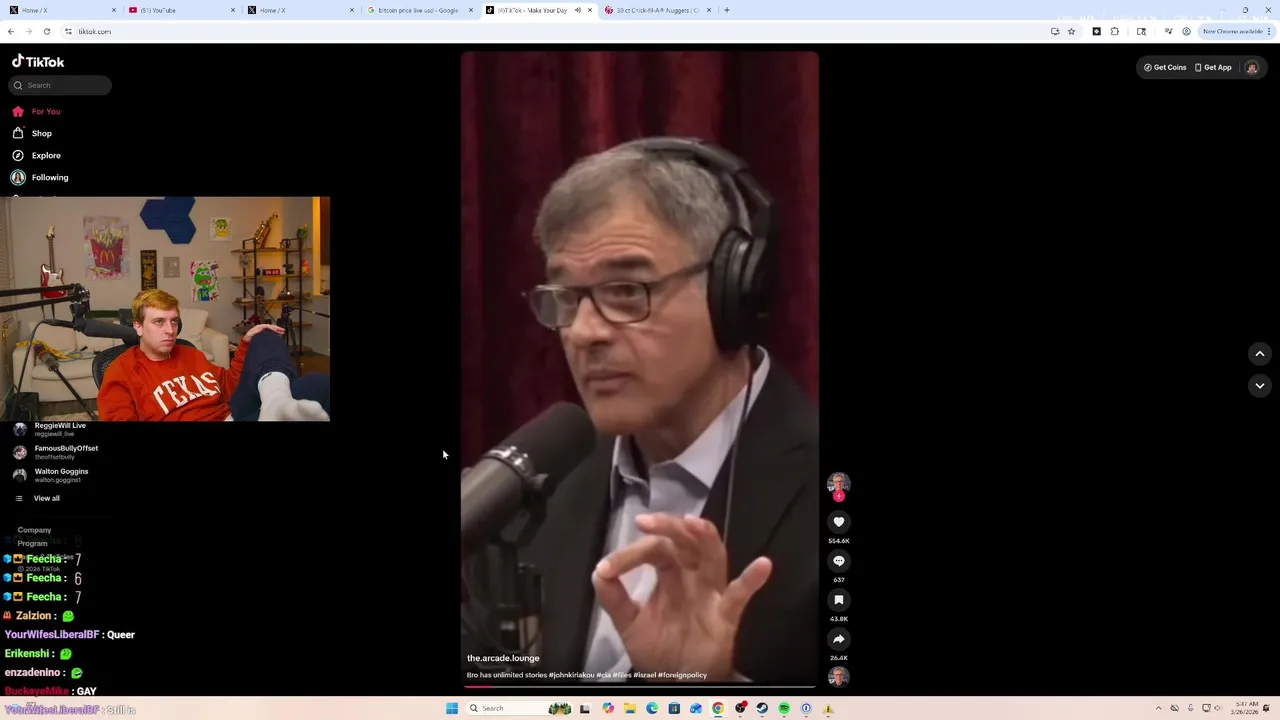Open the taskbar clock and date
This screenshot has height=720, width=1280.
click(1246, 708)
